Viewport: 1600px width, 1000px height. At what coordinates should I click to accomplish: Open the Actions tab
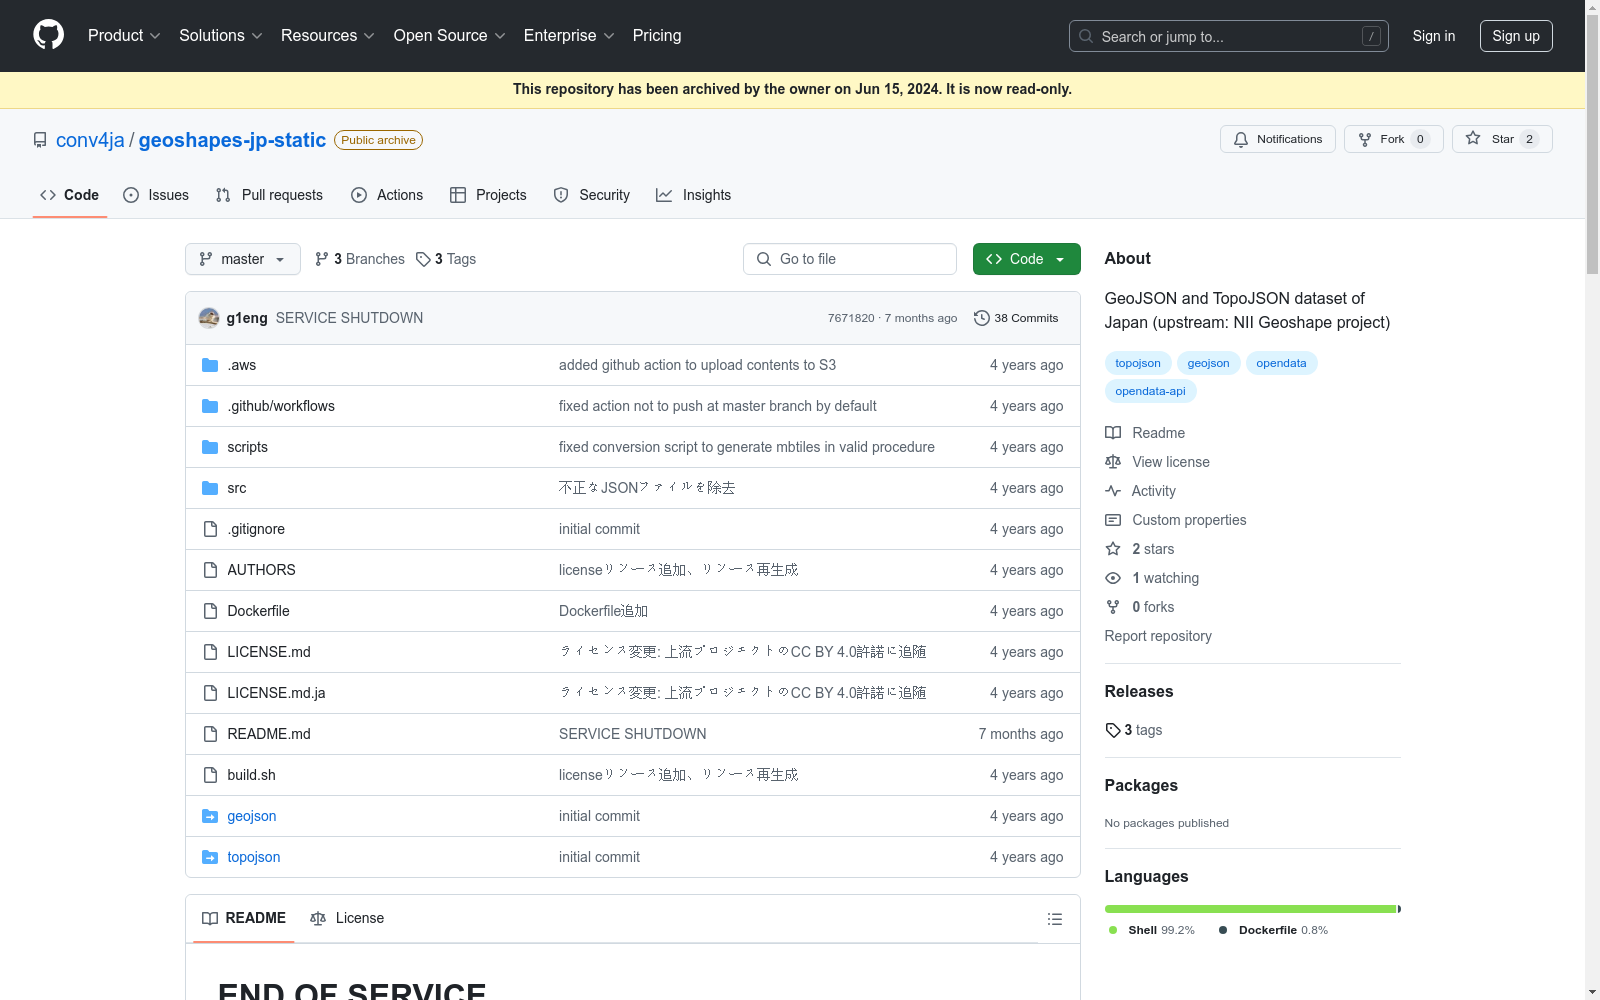(387, 195)
